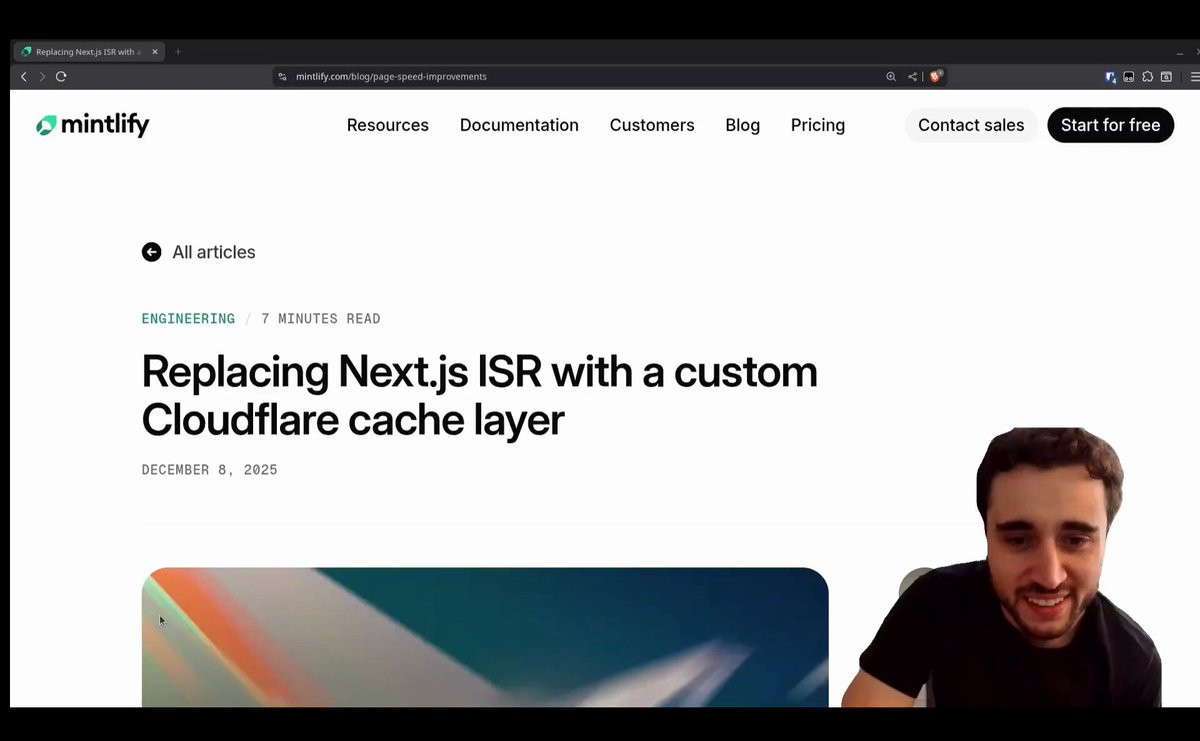The image size is (1200, 741).
Task: Open the Blog nav link
Action: click(743, 125)
